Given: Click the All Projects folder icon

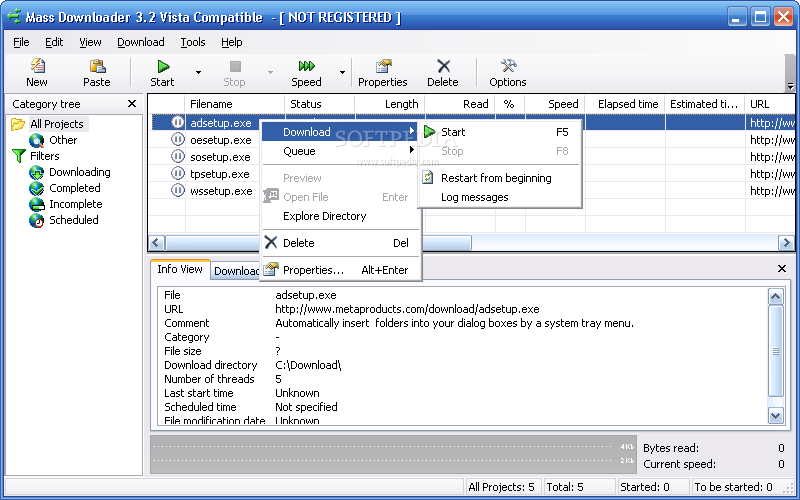Looking at the screenshot, I should [18, 124].
